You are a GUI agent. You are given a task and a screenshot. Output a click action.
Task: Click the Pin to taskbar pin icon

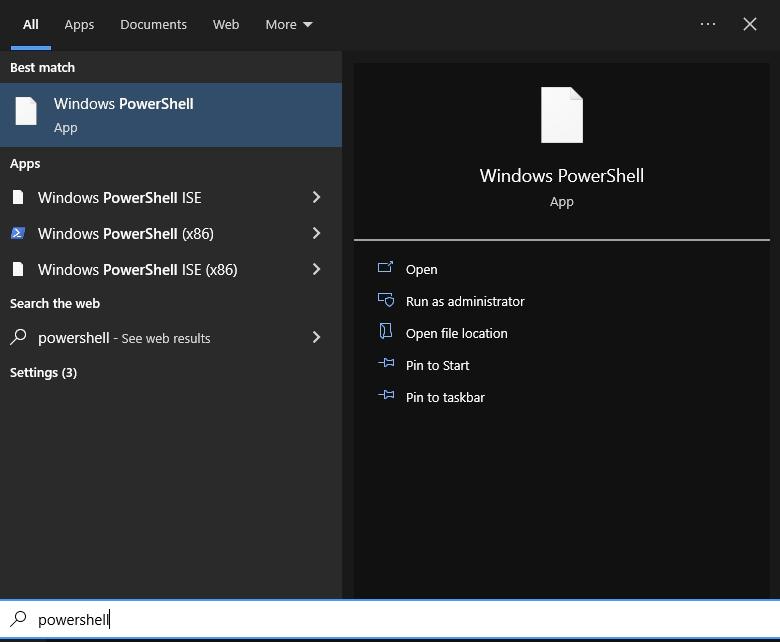tap(386, 397)
